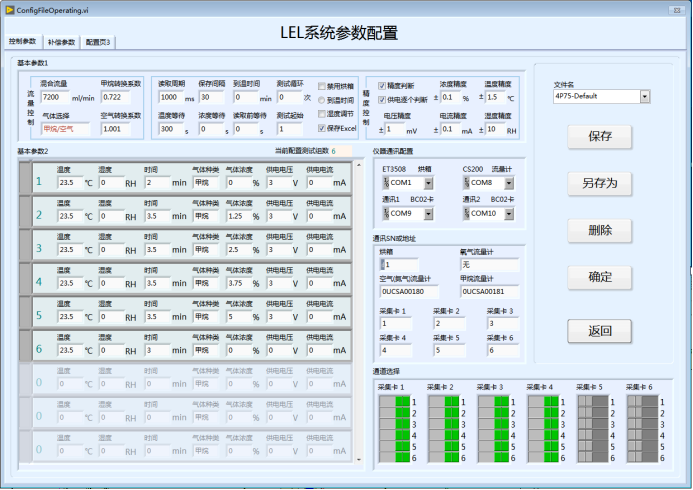Click the 温度精度 field showing 1.5
This screenshot has width=693, height=490.
coord(495,97)
